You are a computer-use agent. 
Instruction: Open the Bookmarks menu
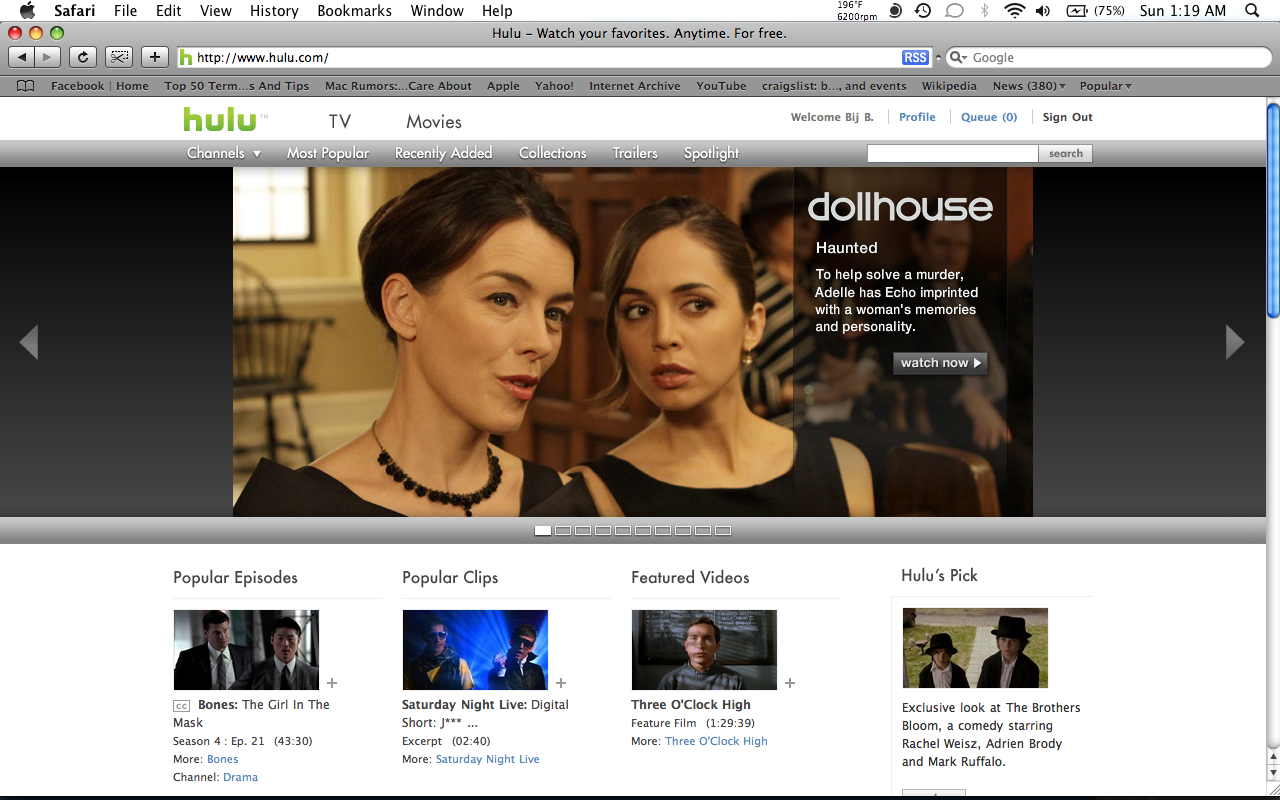(354, 11)
